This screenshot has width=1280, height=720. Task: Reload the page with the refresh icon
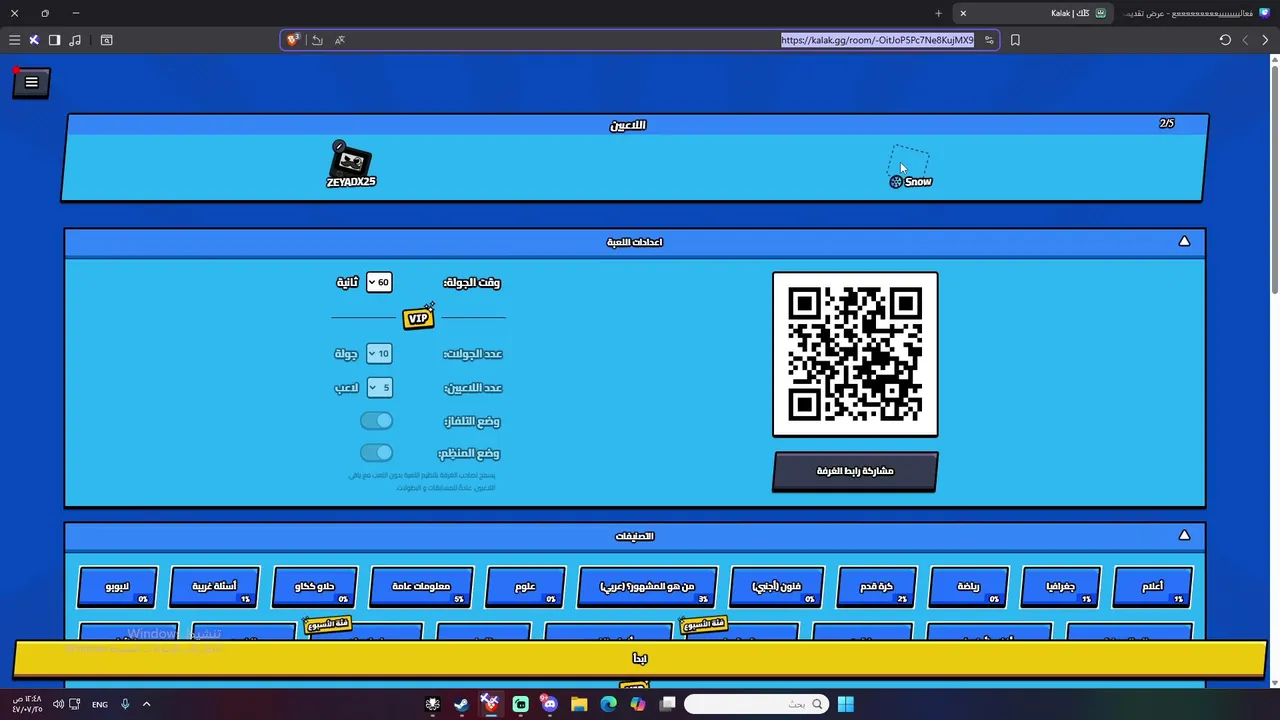click(x=1225, y=40)
